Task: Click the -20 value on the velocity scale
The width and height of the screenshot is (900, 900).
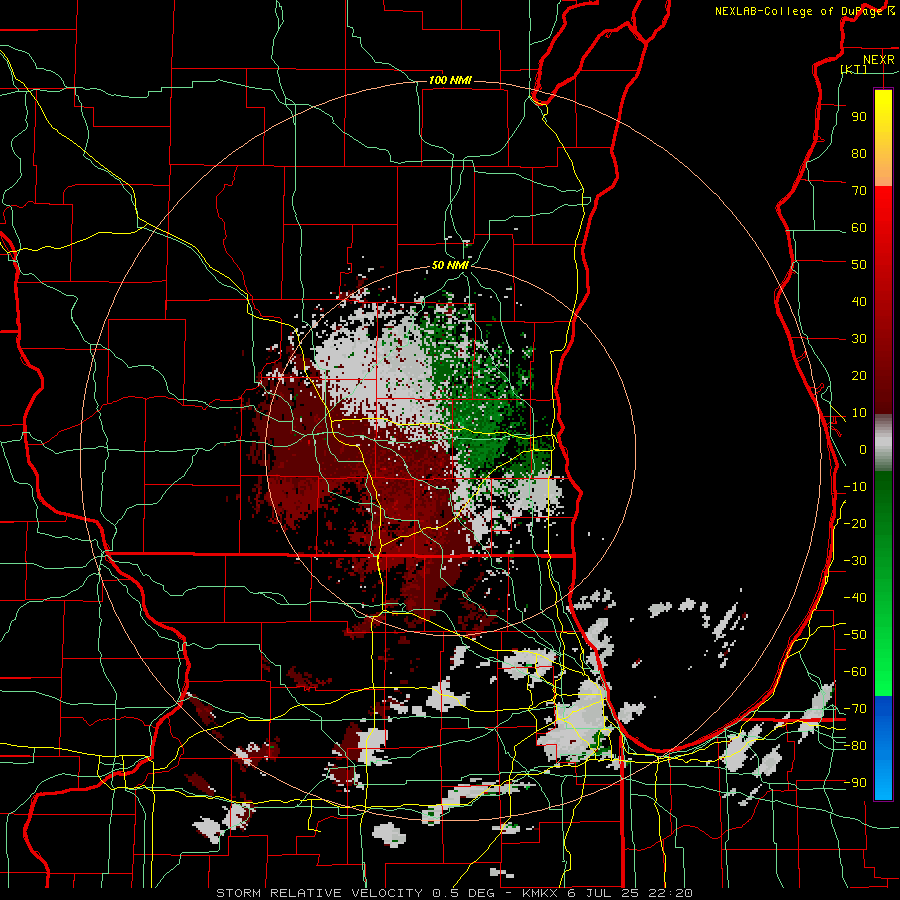Action: [855, 523]
